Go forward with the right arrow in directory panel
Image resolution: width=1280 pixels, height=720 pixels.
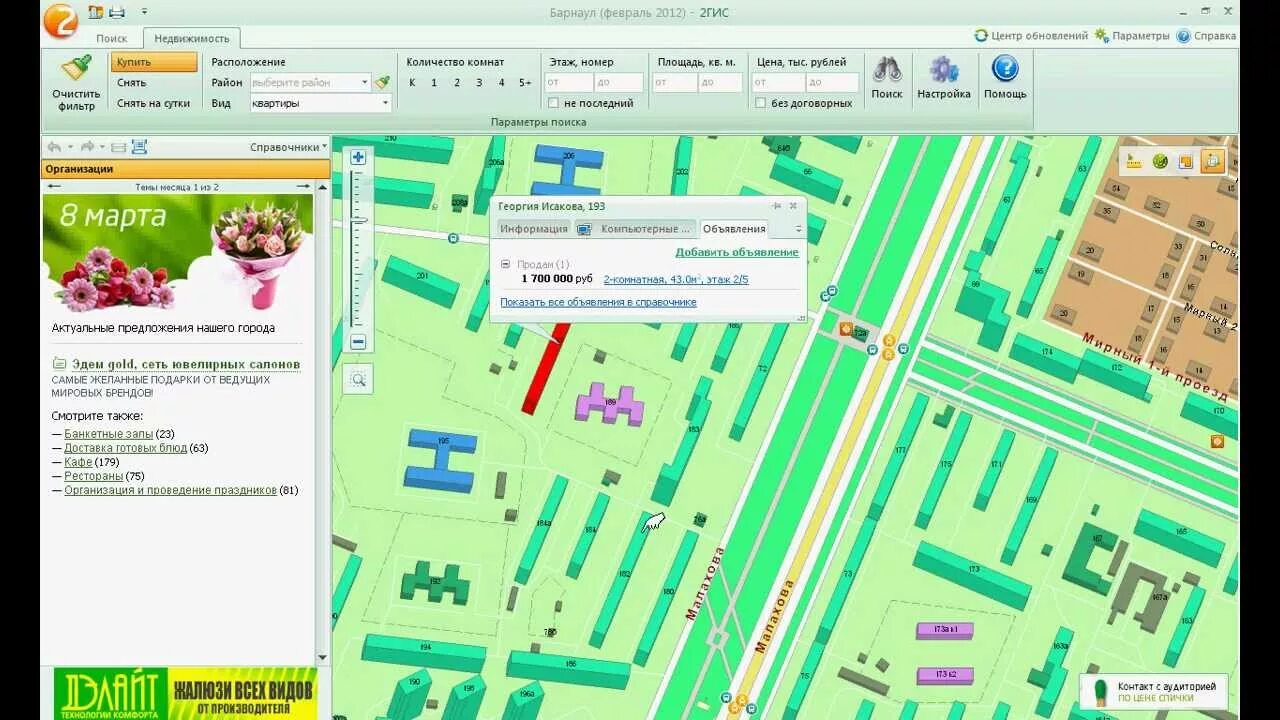87,147
